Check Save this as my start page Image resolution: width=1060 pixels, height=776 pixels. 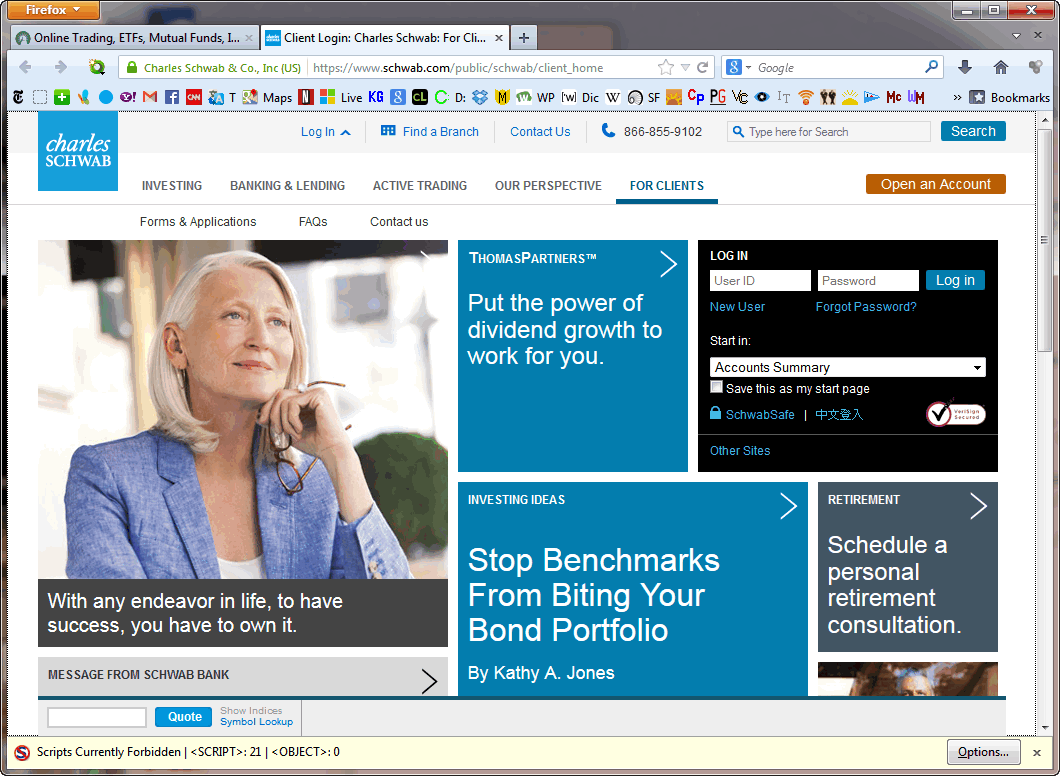(x=717, y=387)
